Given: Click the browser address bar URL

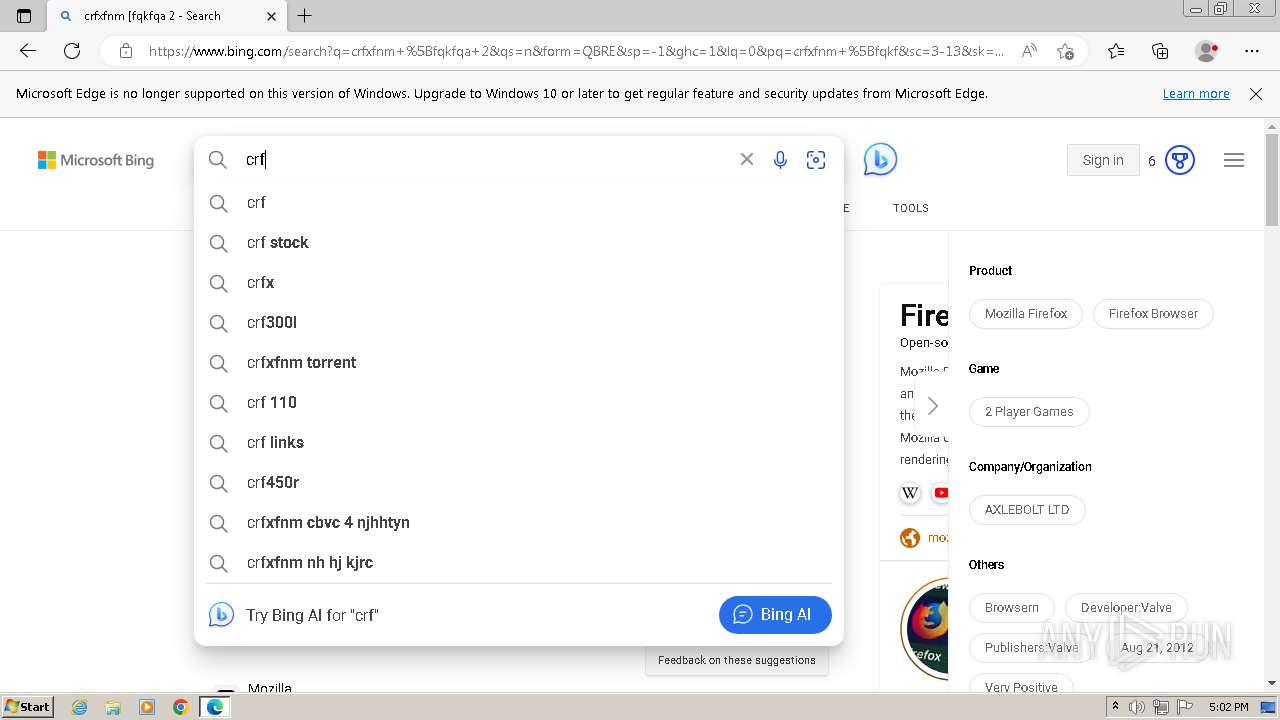Looking at the screenshot, I should click(x=576, y=51).
